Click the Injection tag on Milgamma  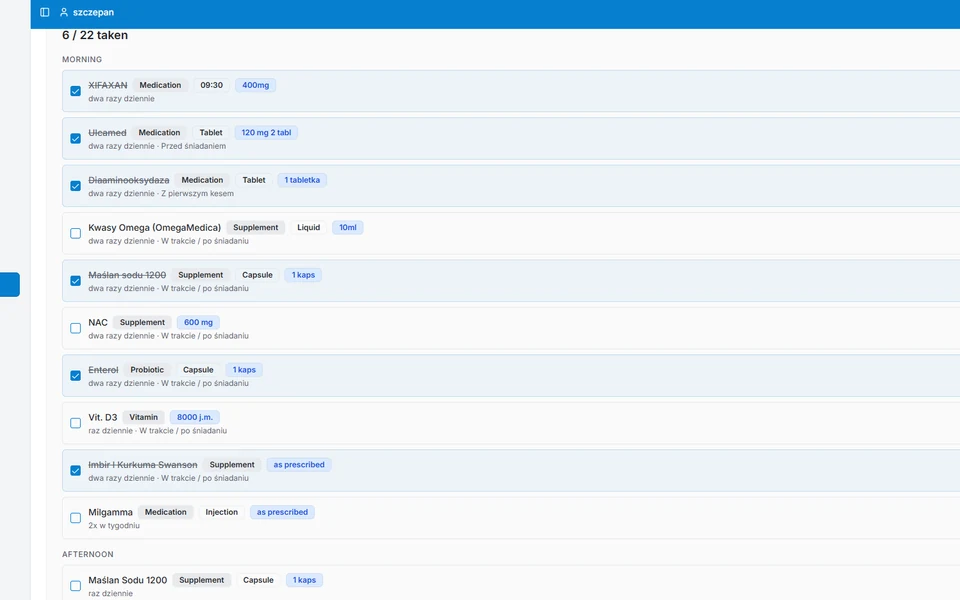tap(222, 512)
